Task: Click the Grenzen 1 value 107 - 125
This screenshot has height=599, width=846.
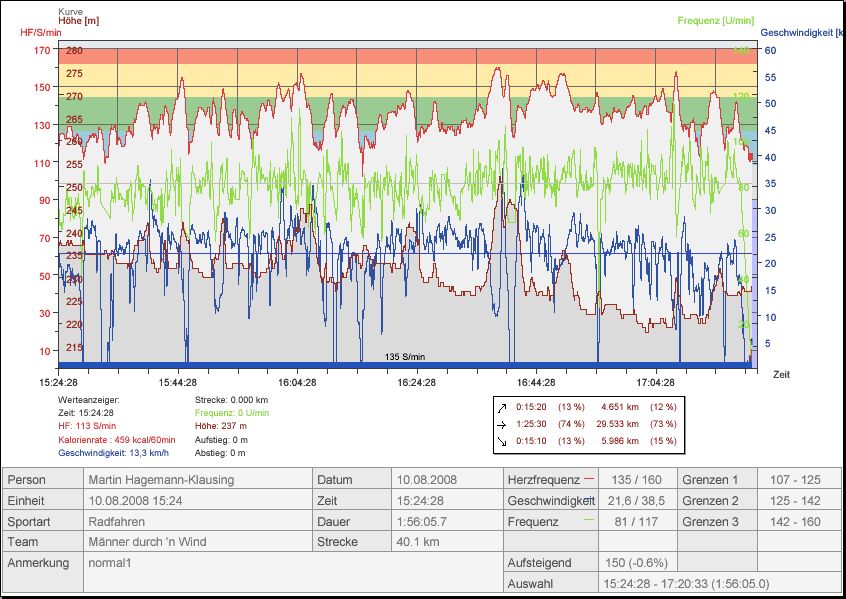Action: pos(797,479)
